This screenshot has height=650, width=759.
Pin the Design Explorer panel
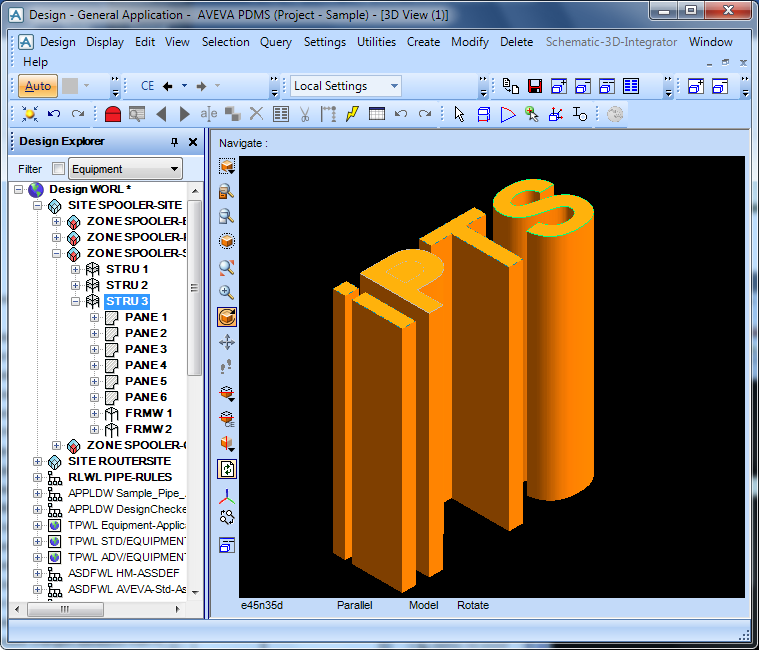[174, 142]
